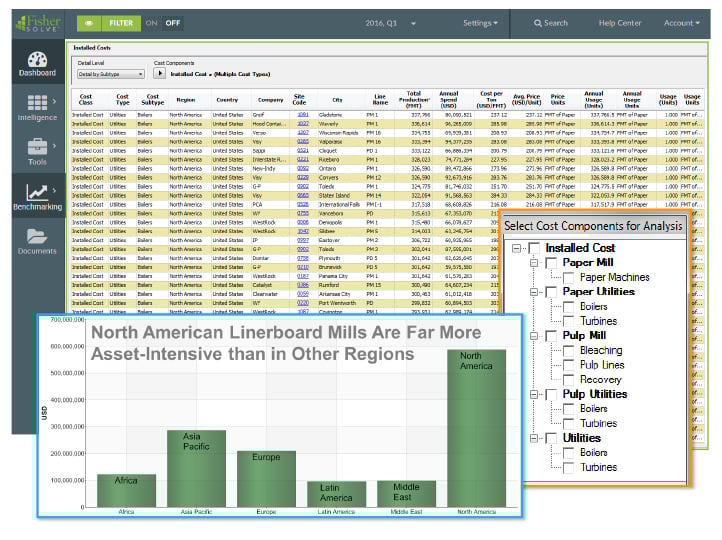The height and width of the screenshot is (540, 722).
Task: Sort by the Annual Spend column header
Action: coord(448,99)
